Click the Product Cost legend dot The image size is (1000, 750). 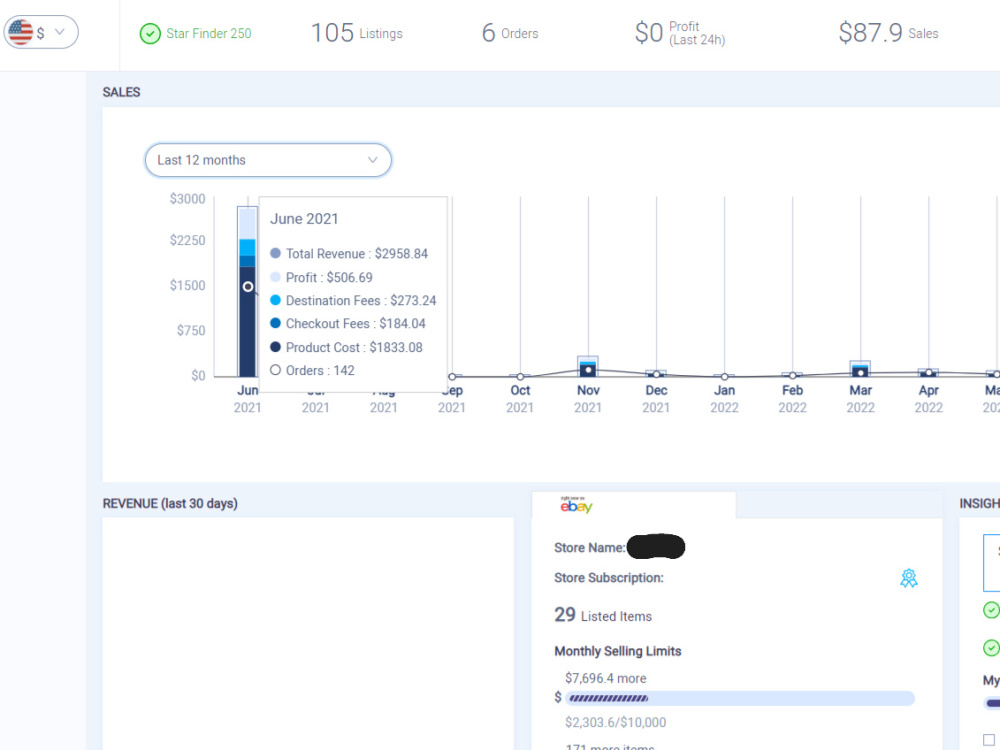[276, 346]
